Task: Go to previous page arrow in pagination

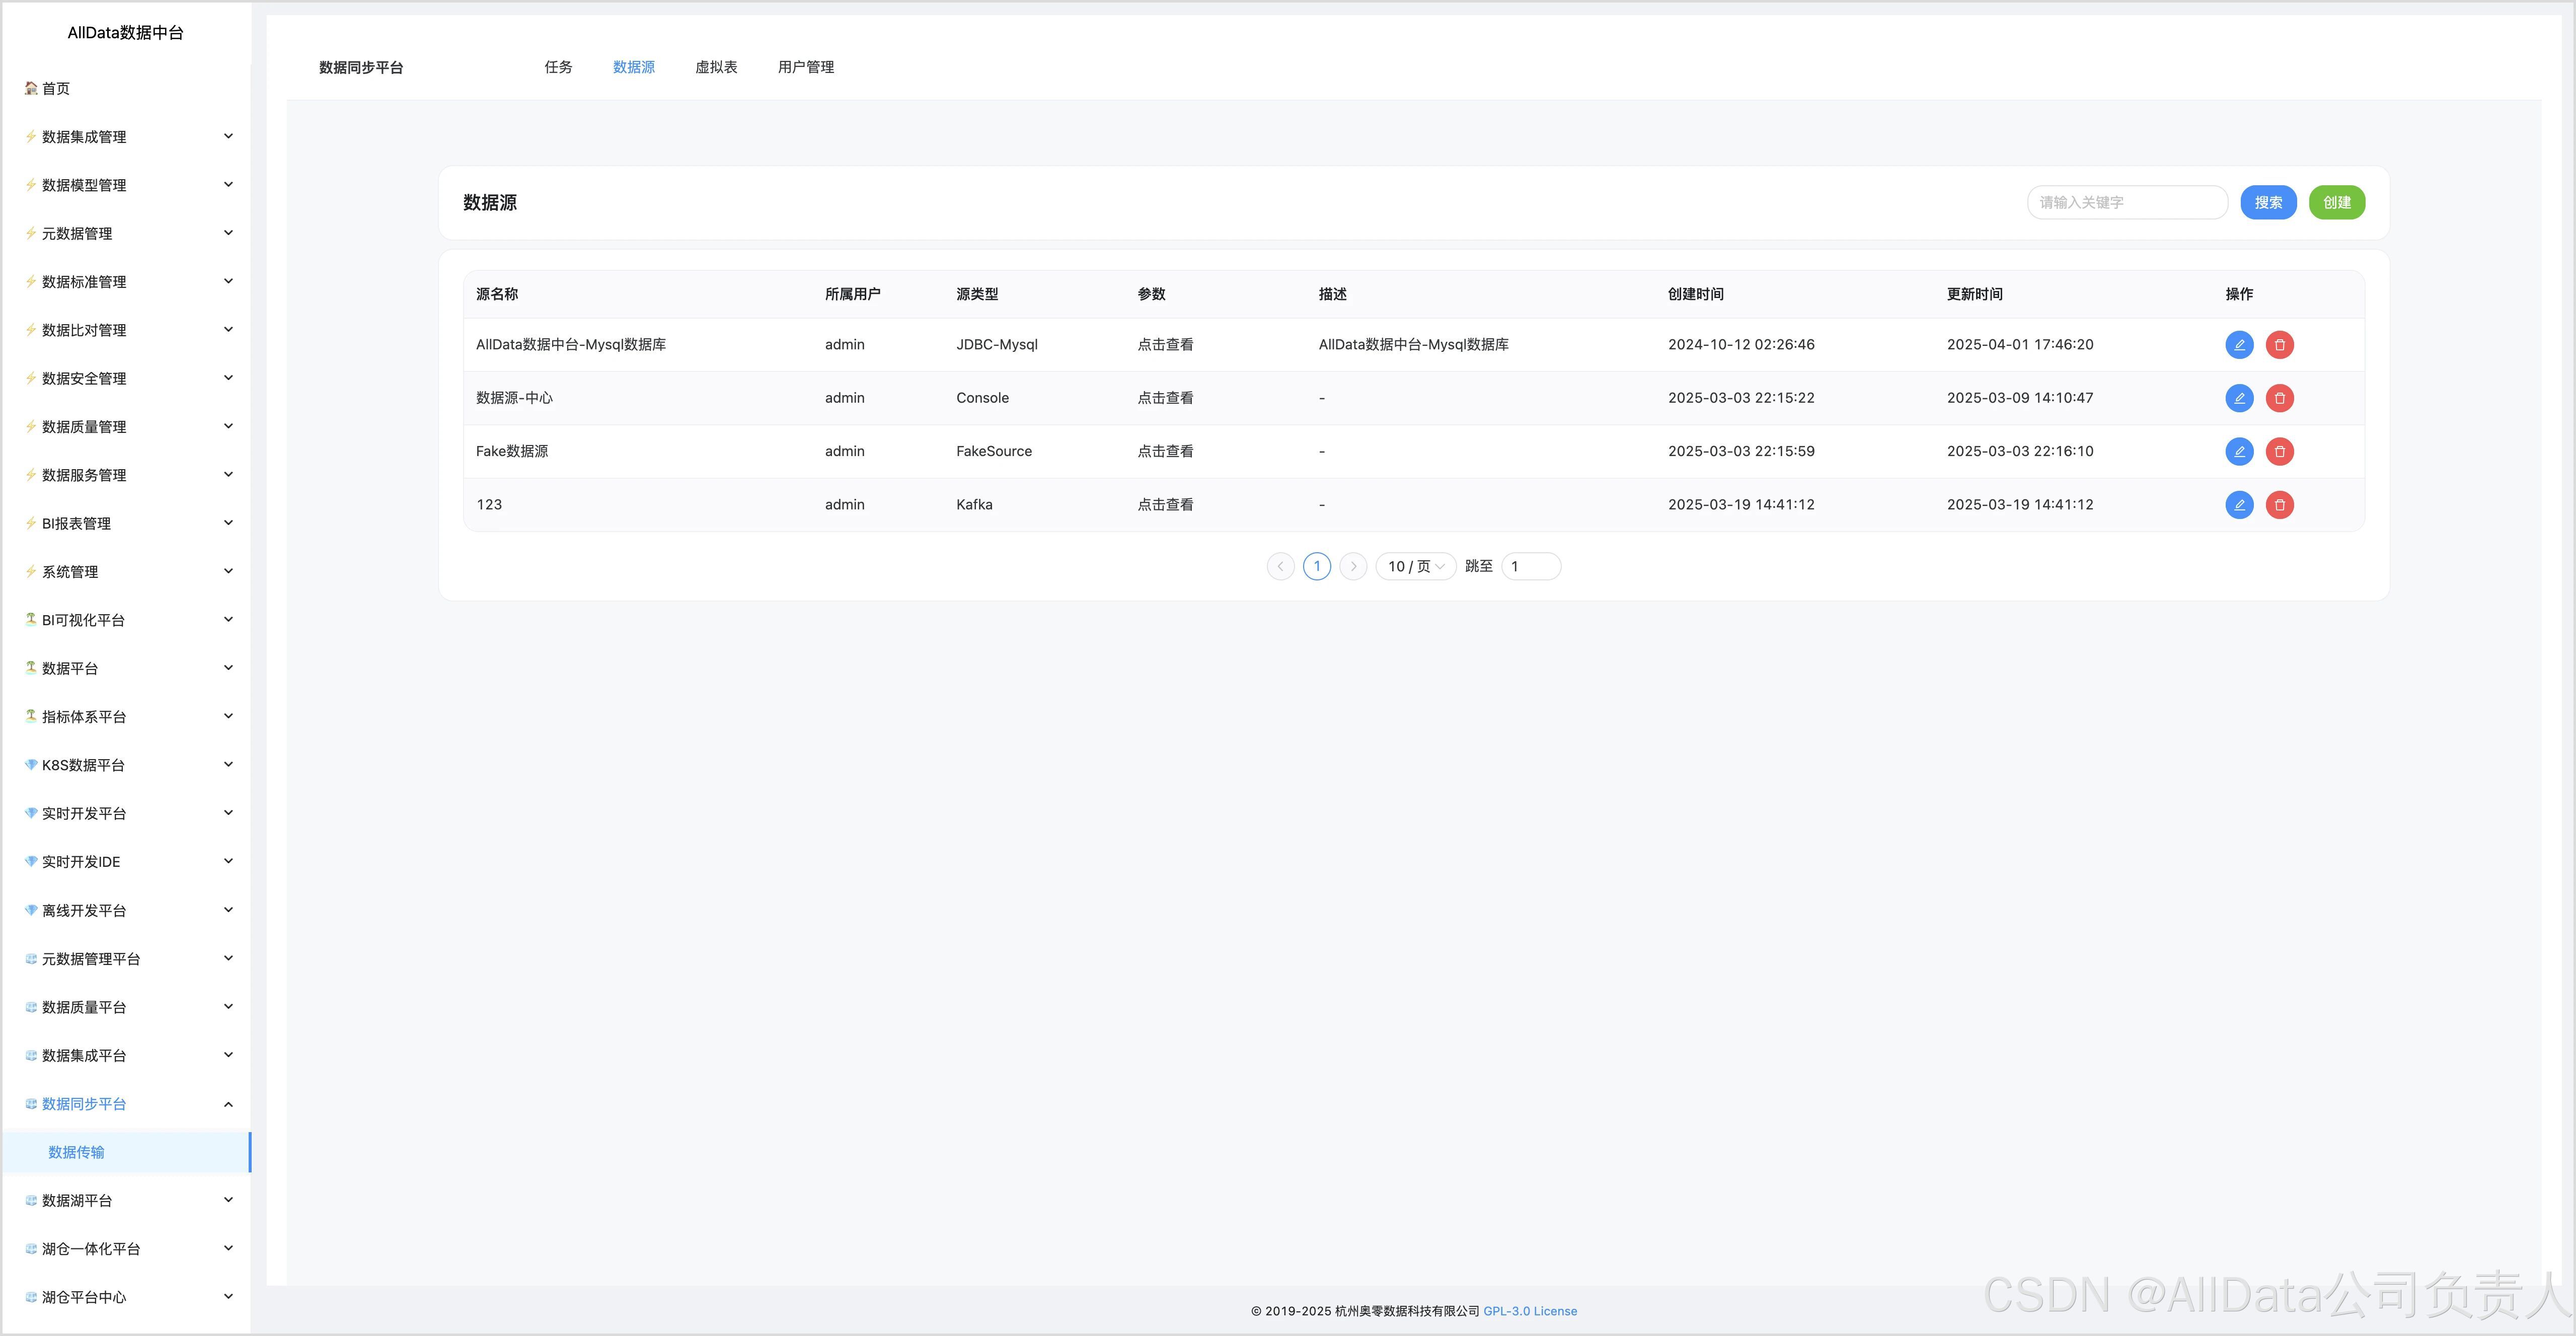Action: coord(1280,566)
